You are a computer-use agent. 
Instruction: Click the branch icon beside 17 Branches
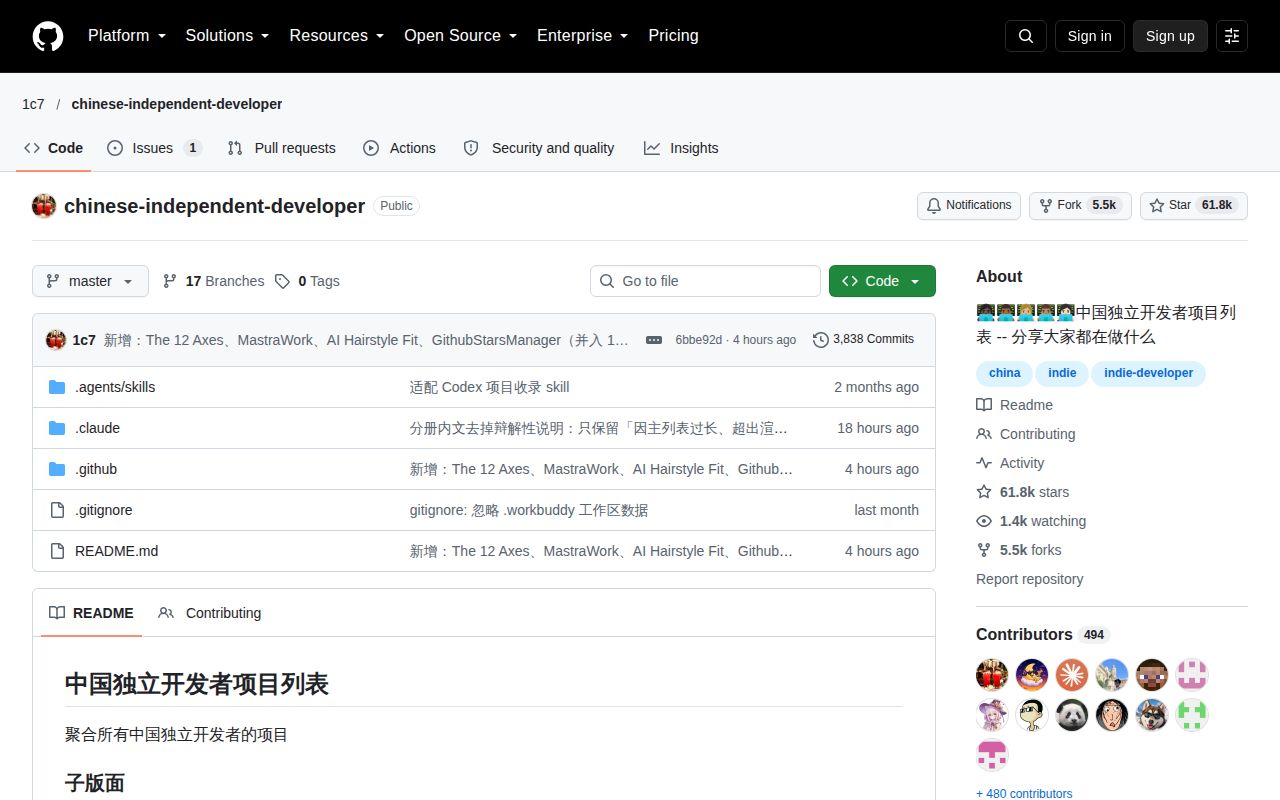tap(170, 281)
